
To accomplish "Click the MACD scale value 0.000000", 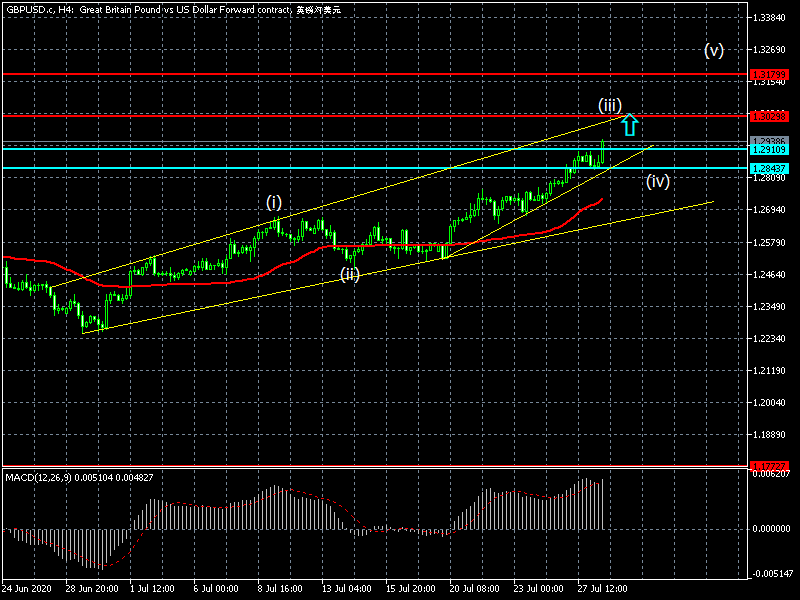I will [x=771, y=529].
